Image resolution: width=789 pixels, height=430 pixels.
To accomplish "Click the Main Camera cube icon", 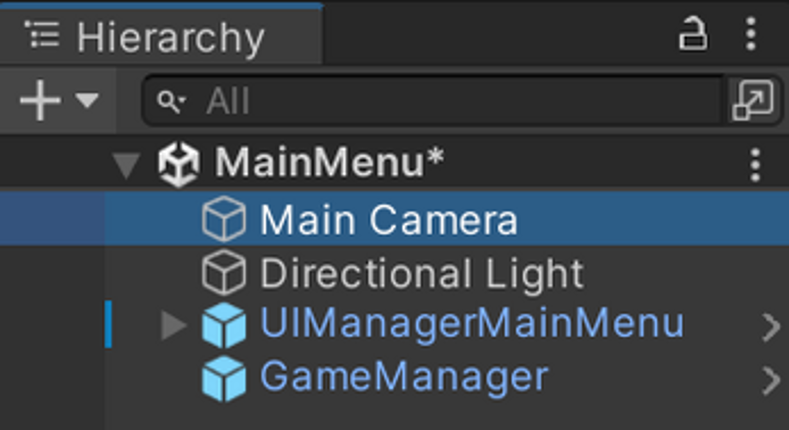I will point(224,219).
